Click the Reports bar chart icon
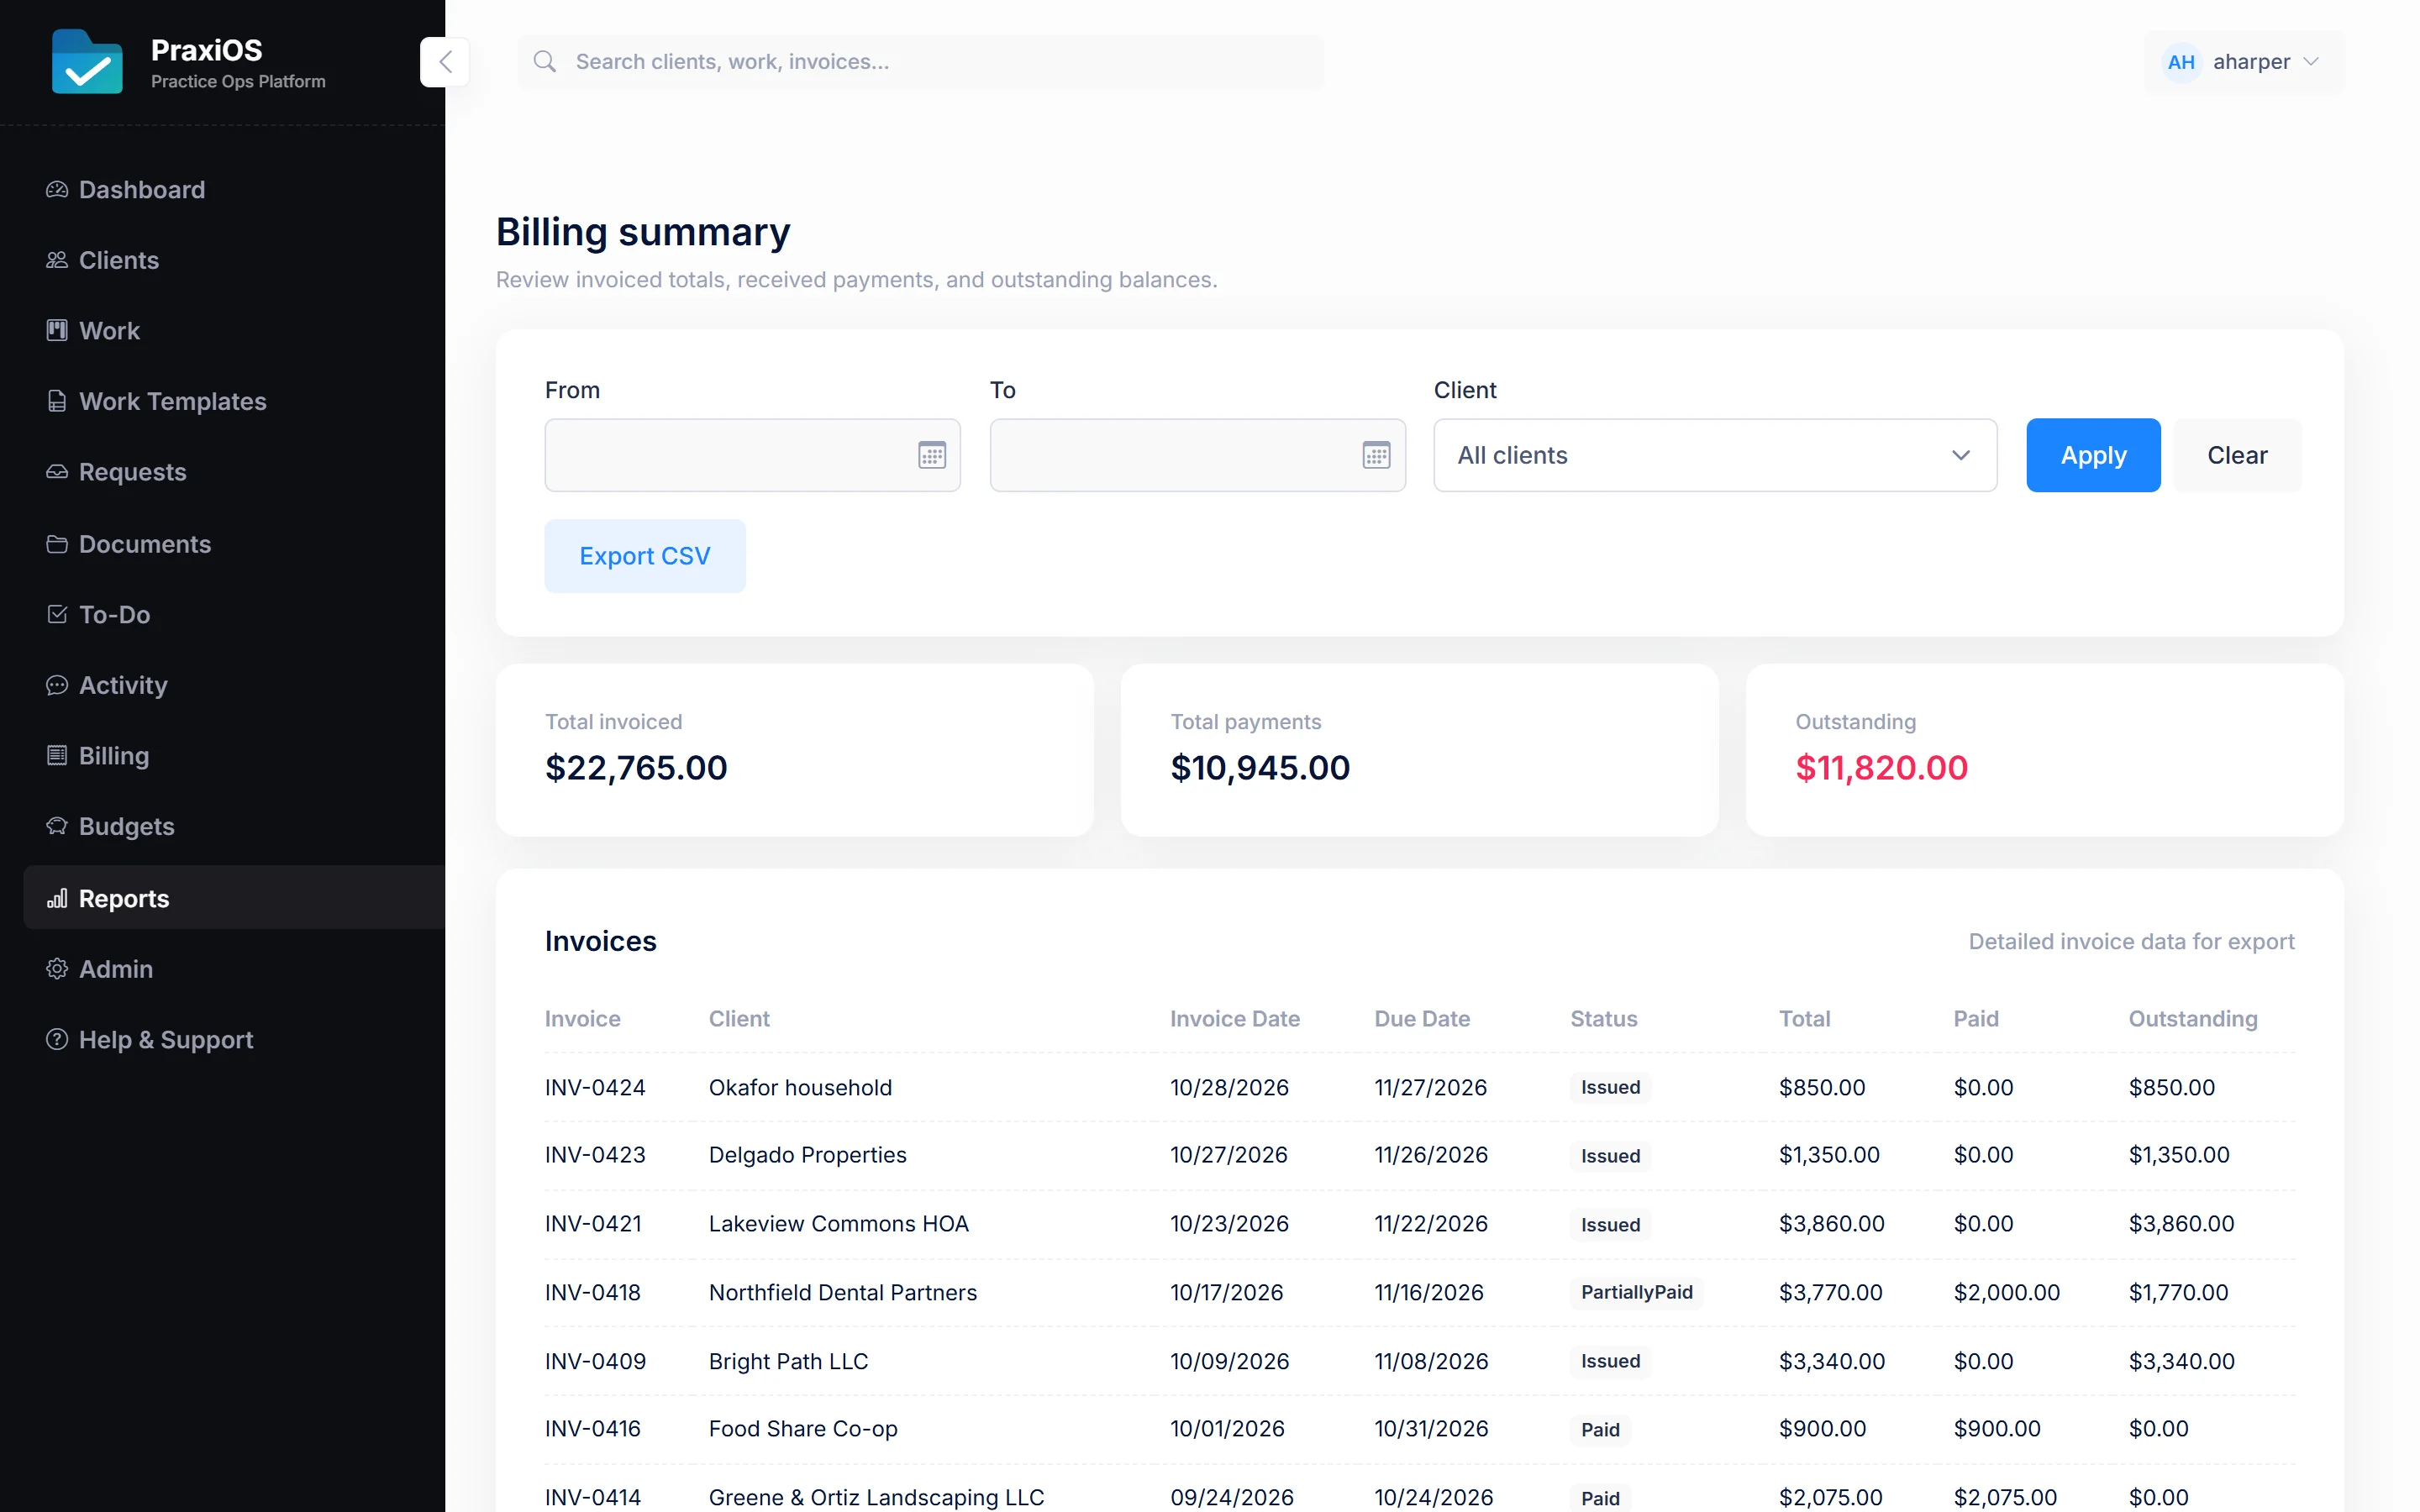The image size is (2420, 1512). point(57,898)
